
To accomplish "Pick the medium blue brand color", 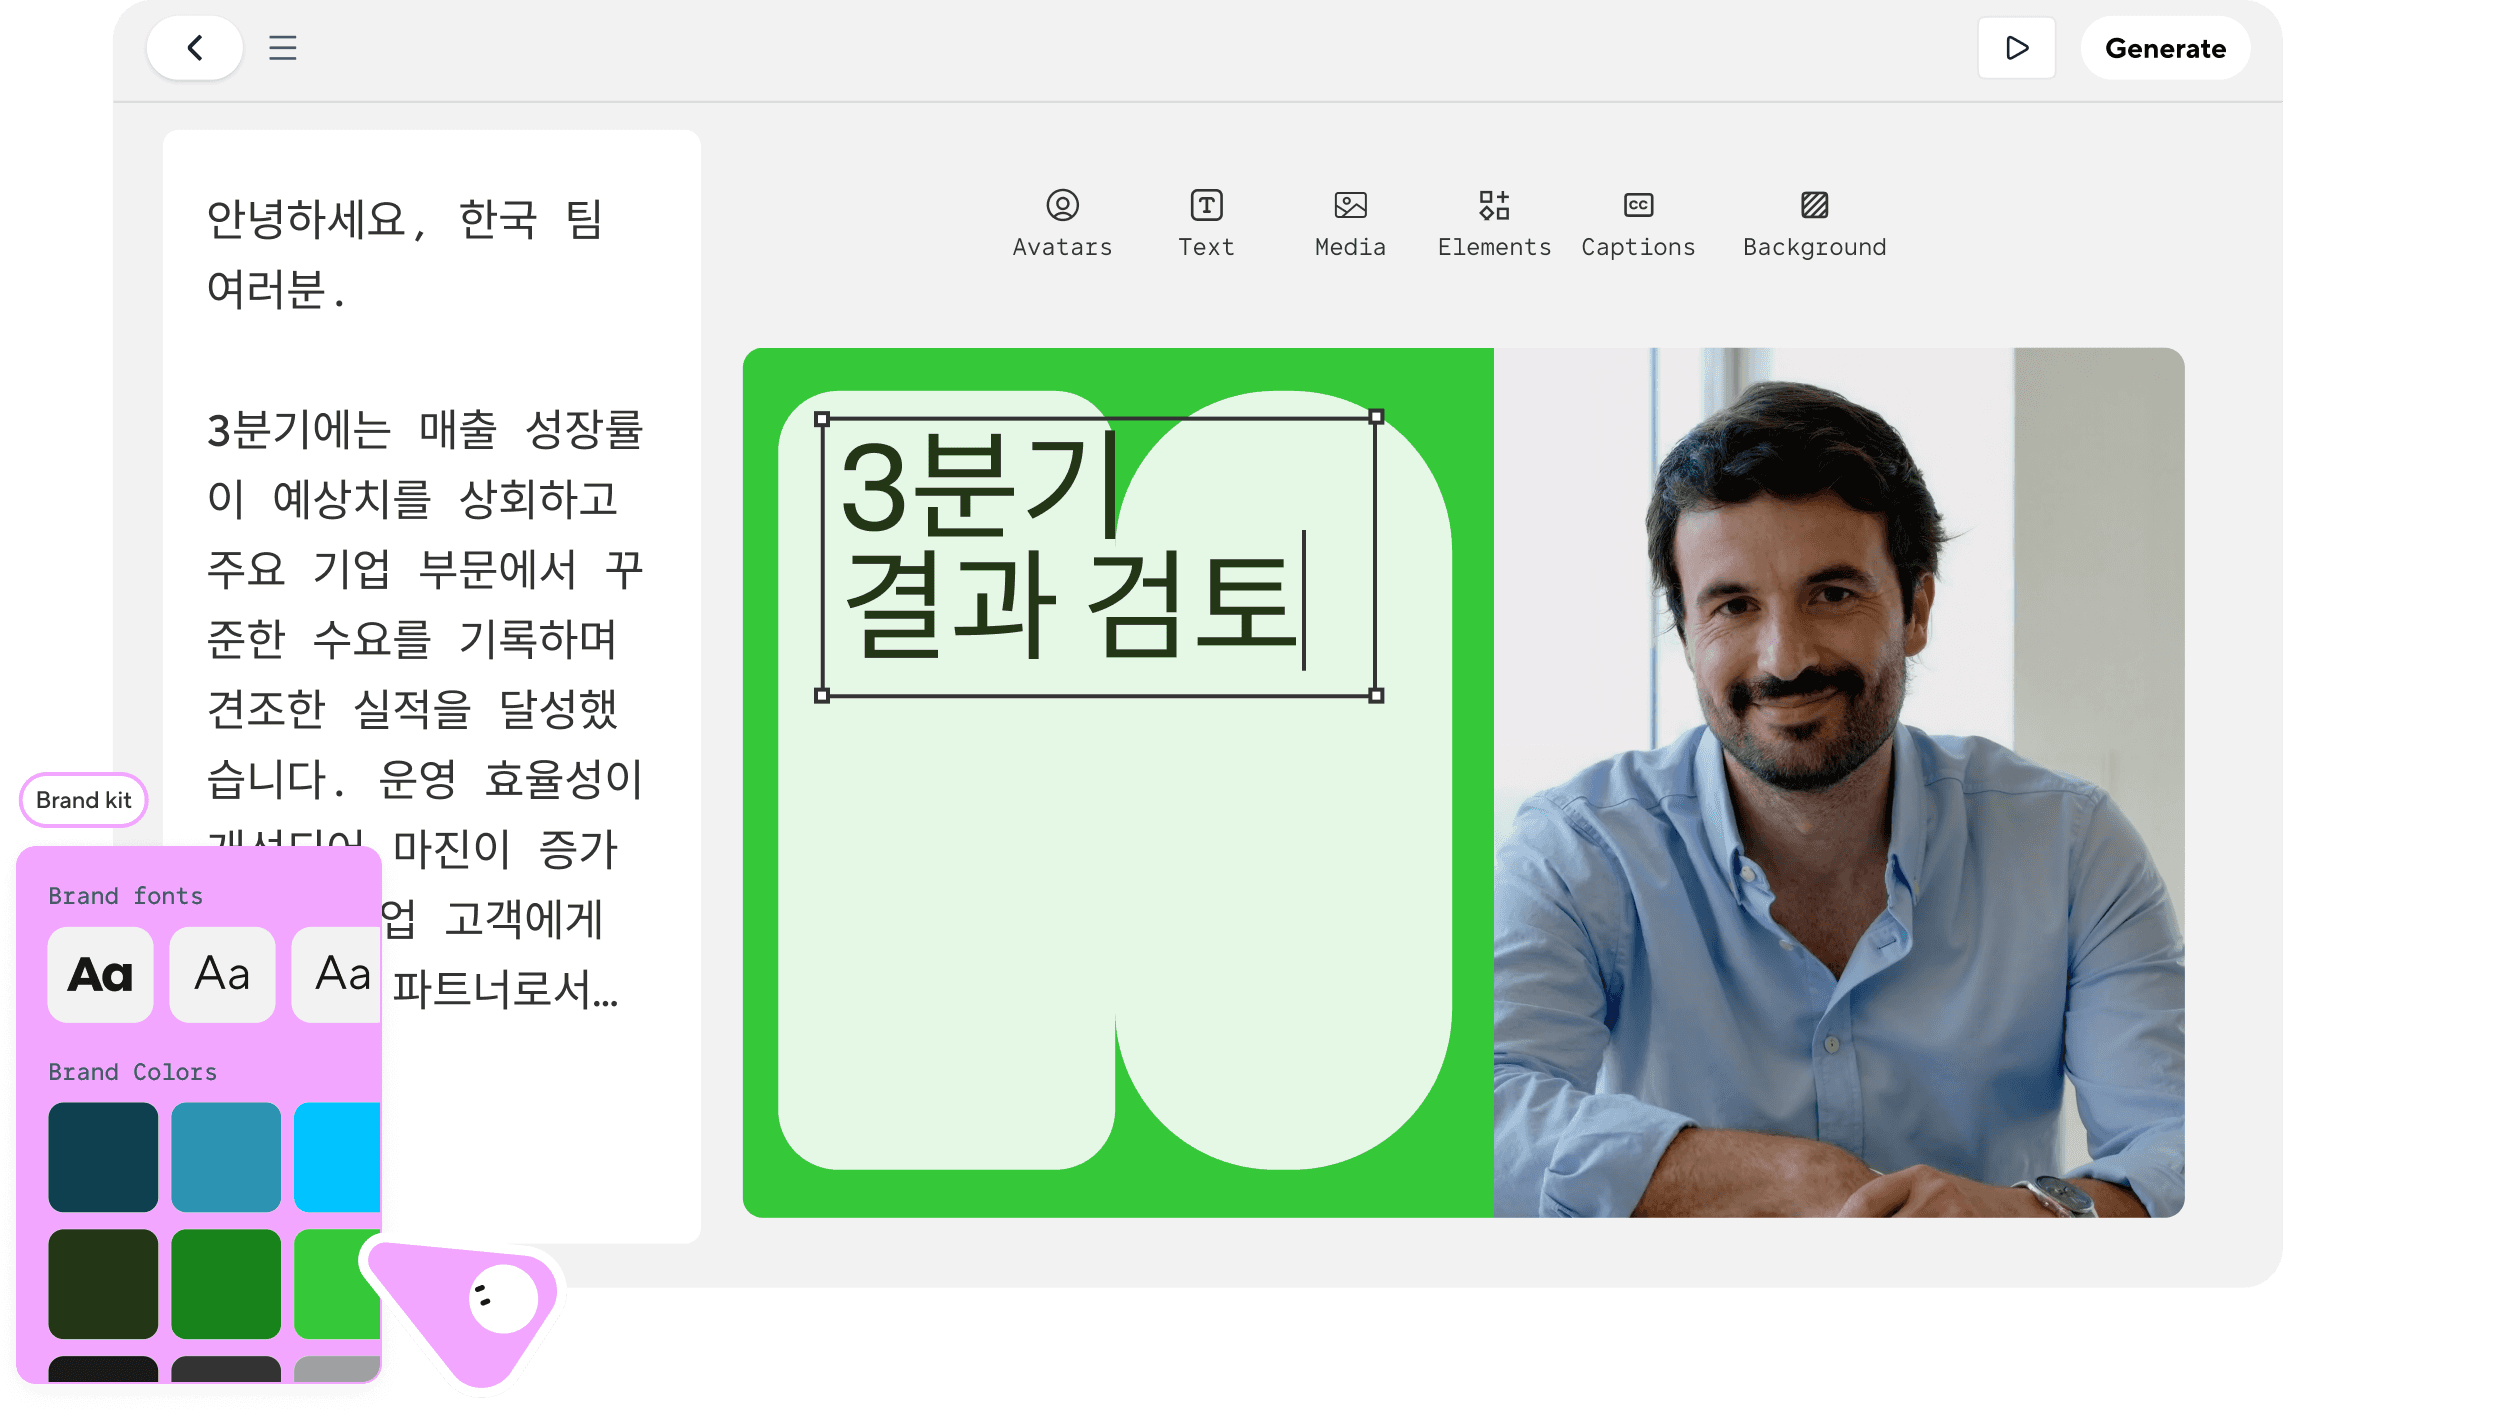I will (x=226, y=1157).
